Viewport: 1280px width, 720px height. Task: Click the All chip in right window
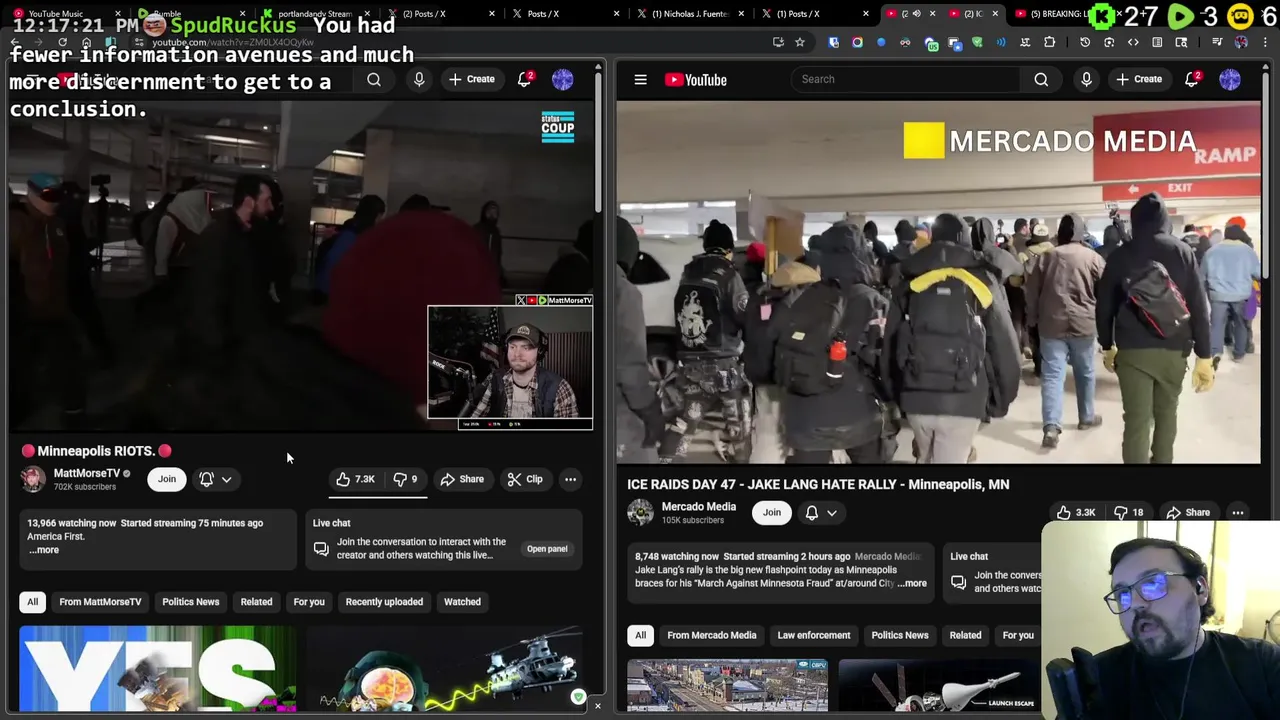[x=640, y=635]
